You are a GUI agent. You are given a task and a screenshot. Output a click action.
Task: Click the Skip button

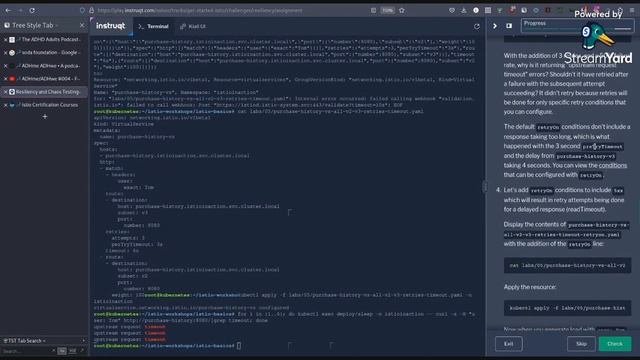[x=581, y=344]
